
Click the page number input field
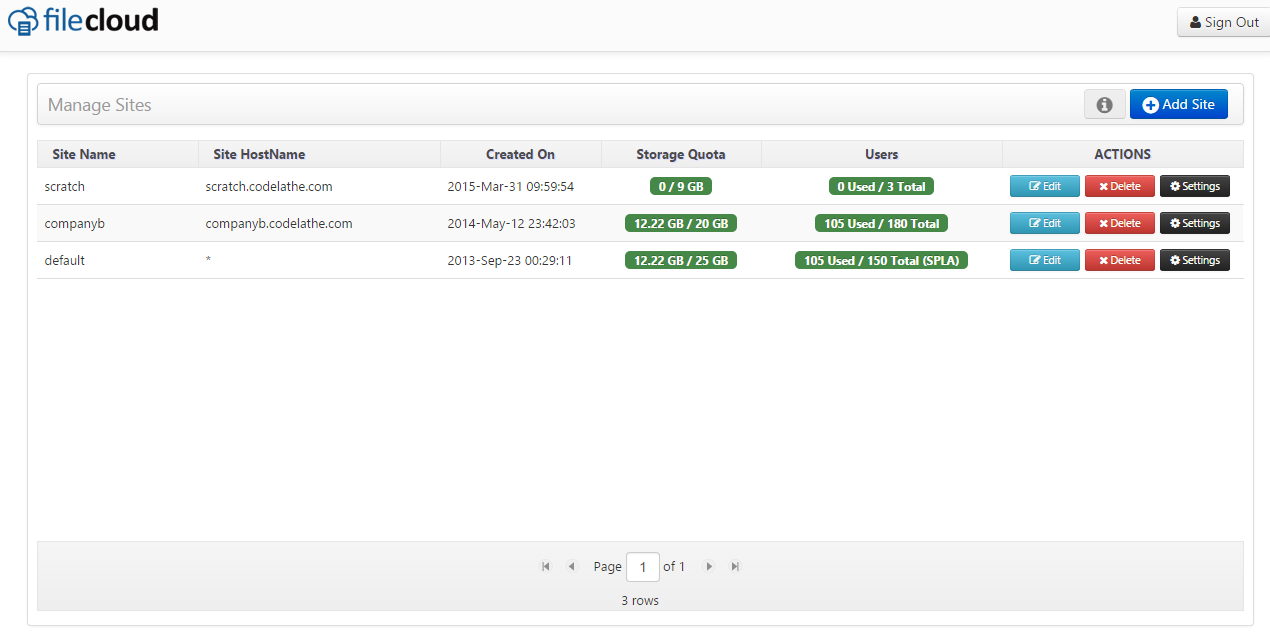coord(643,566)
